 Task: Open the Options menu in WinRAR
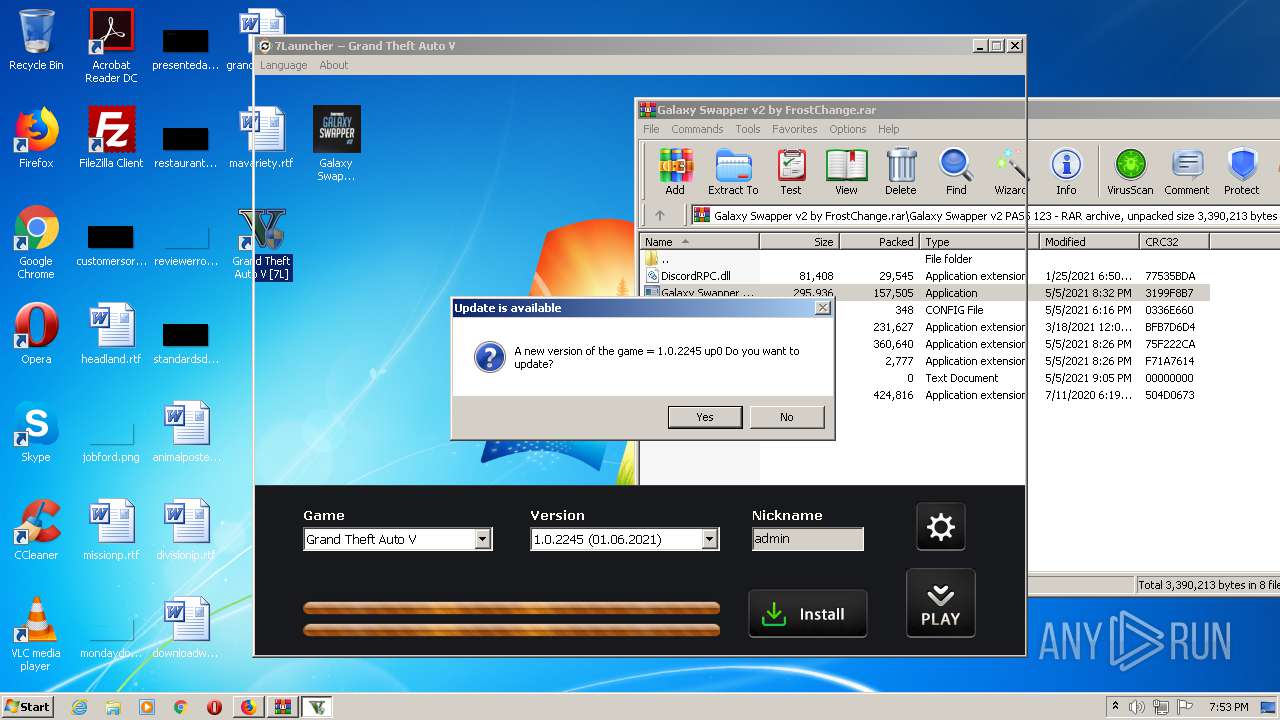click(x=847, y=129)
